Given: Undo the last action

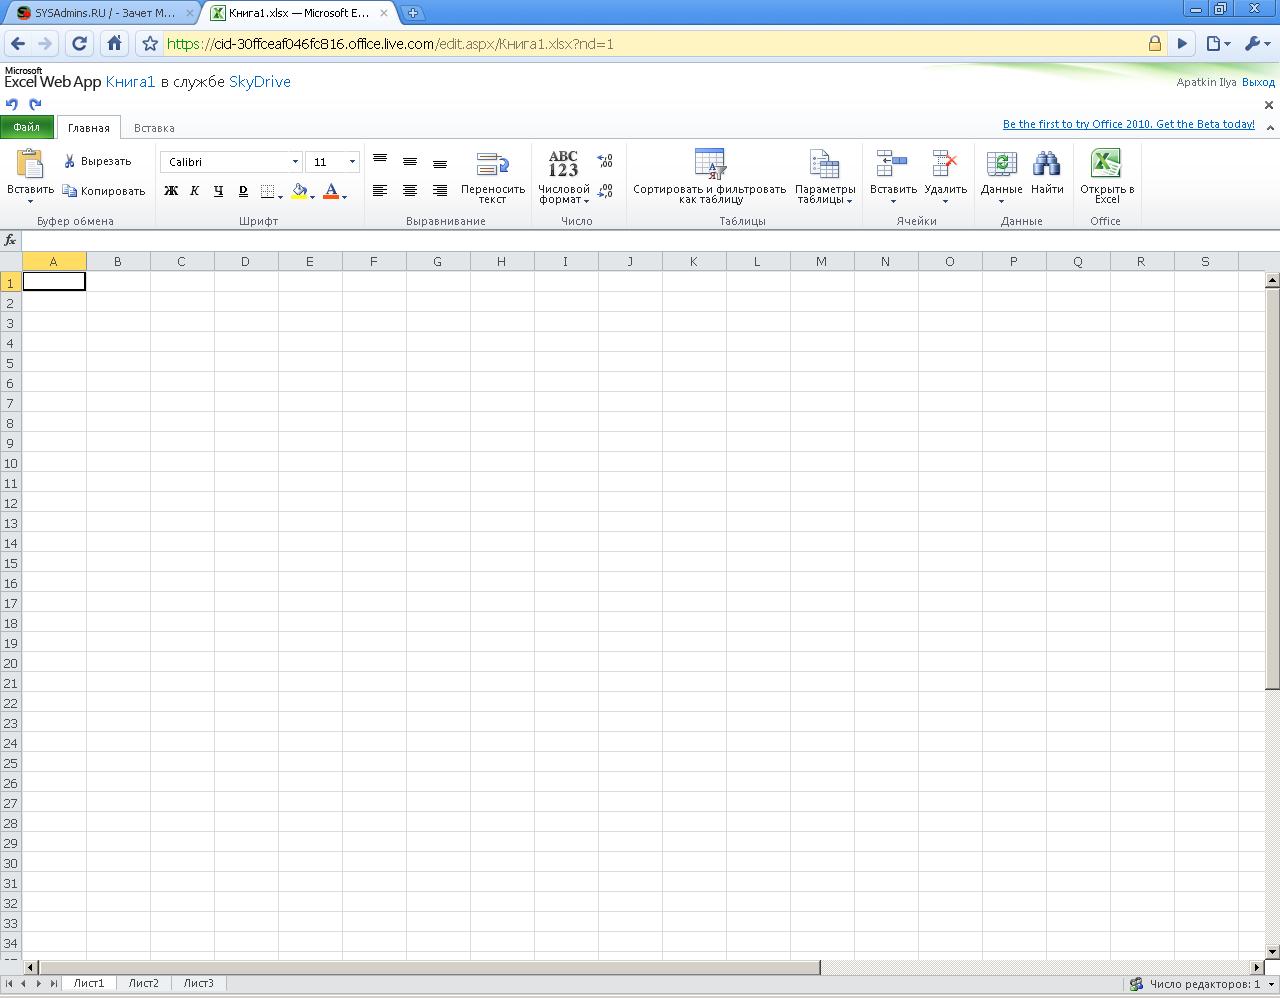Looking at the screenshot, I should tap(12, 104).
